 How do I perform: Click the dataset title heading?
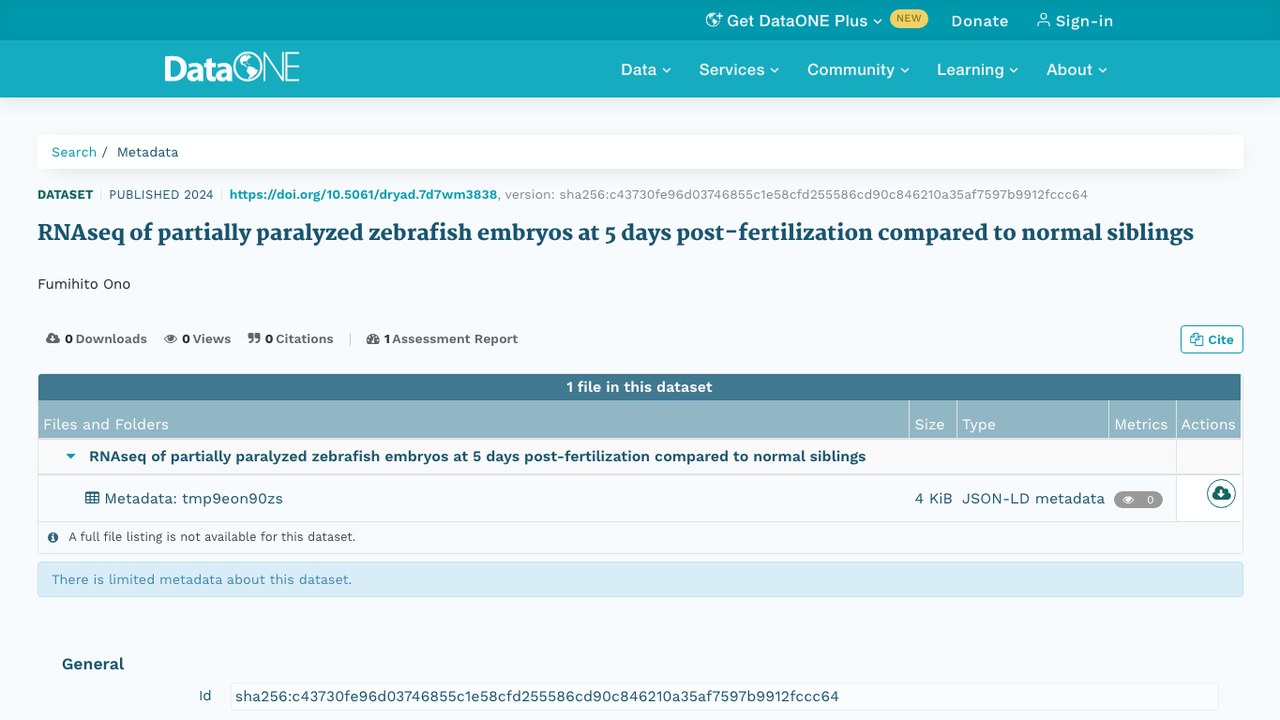point(616,233)
